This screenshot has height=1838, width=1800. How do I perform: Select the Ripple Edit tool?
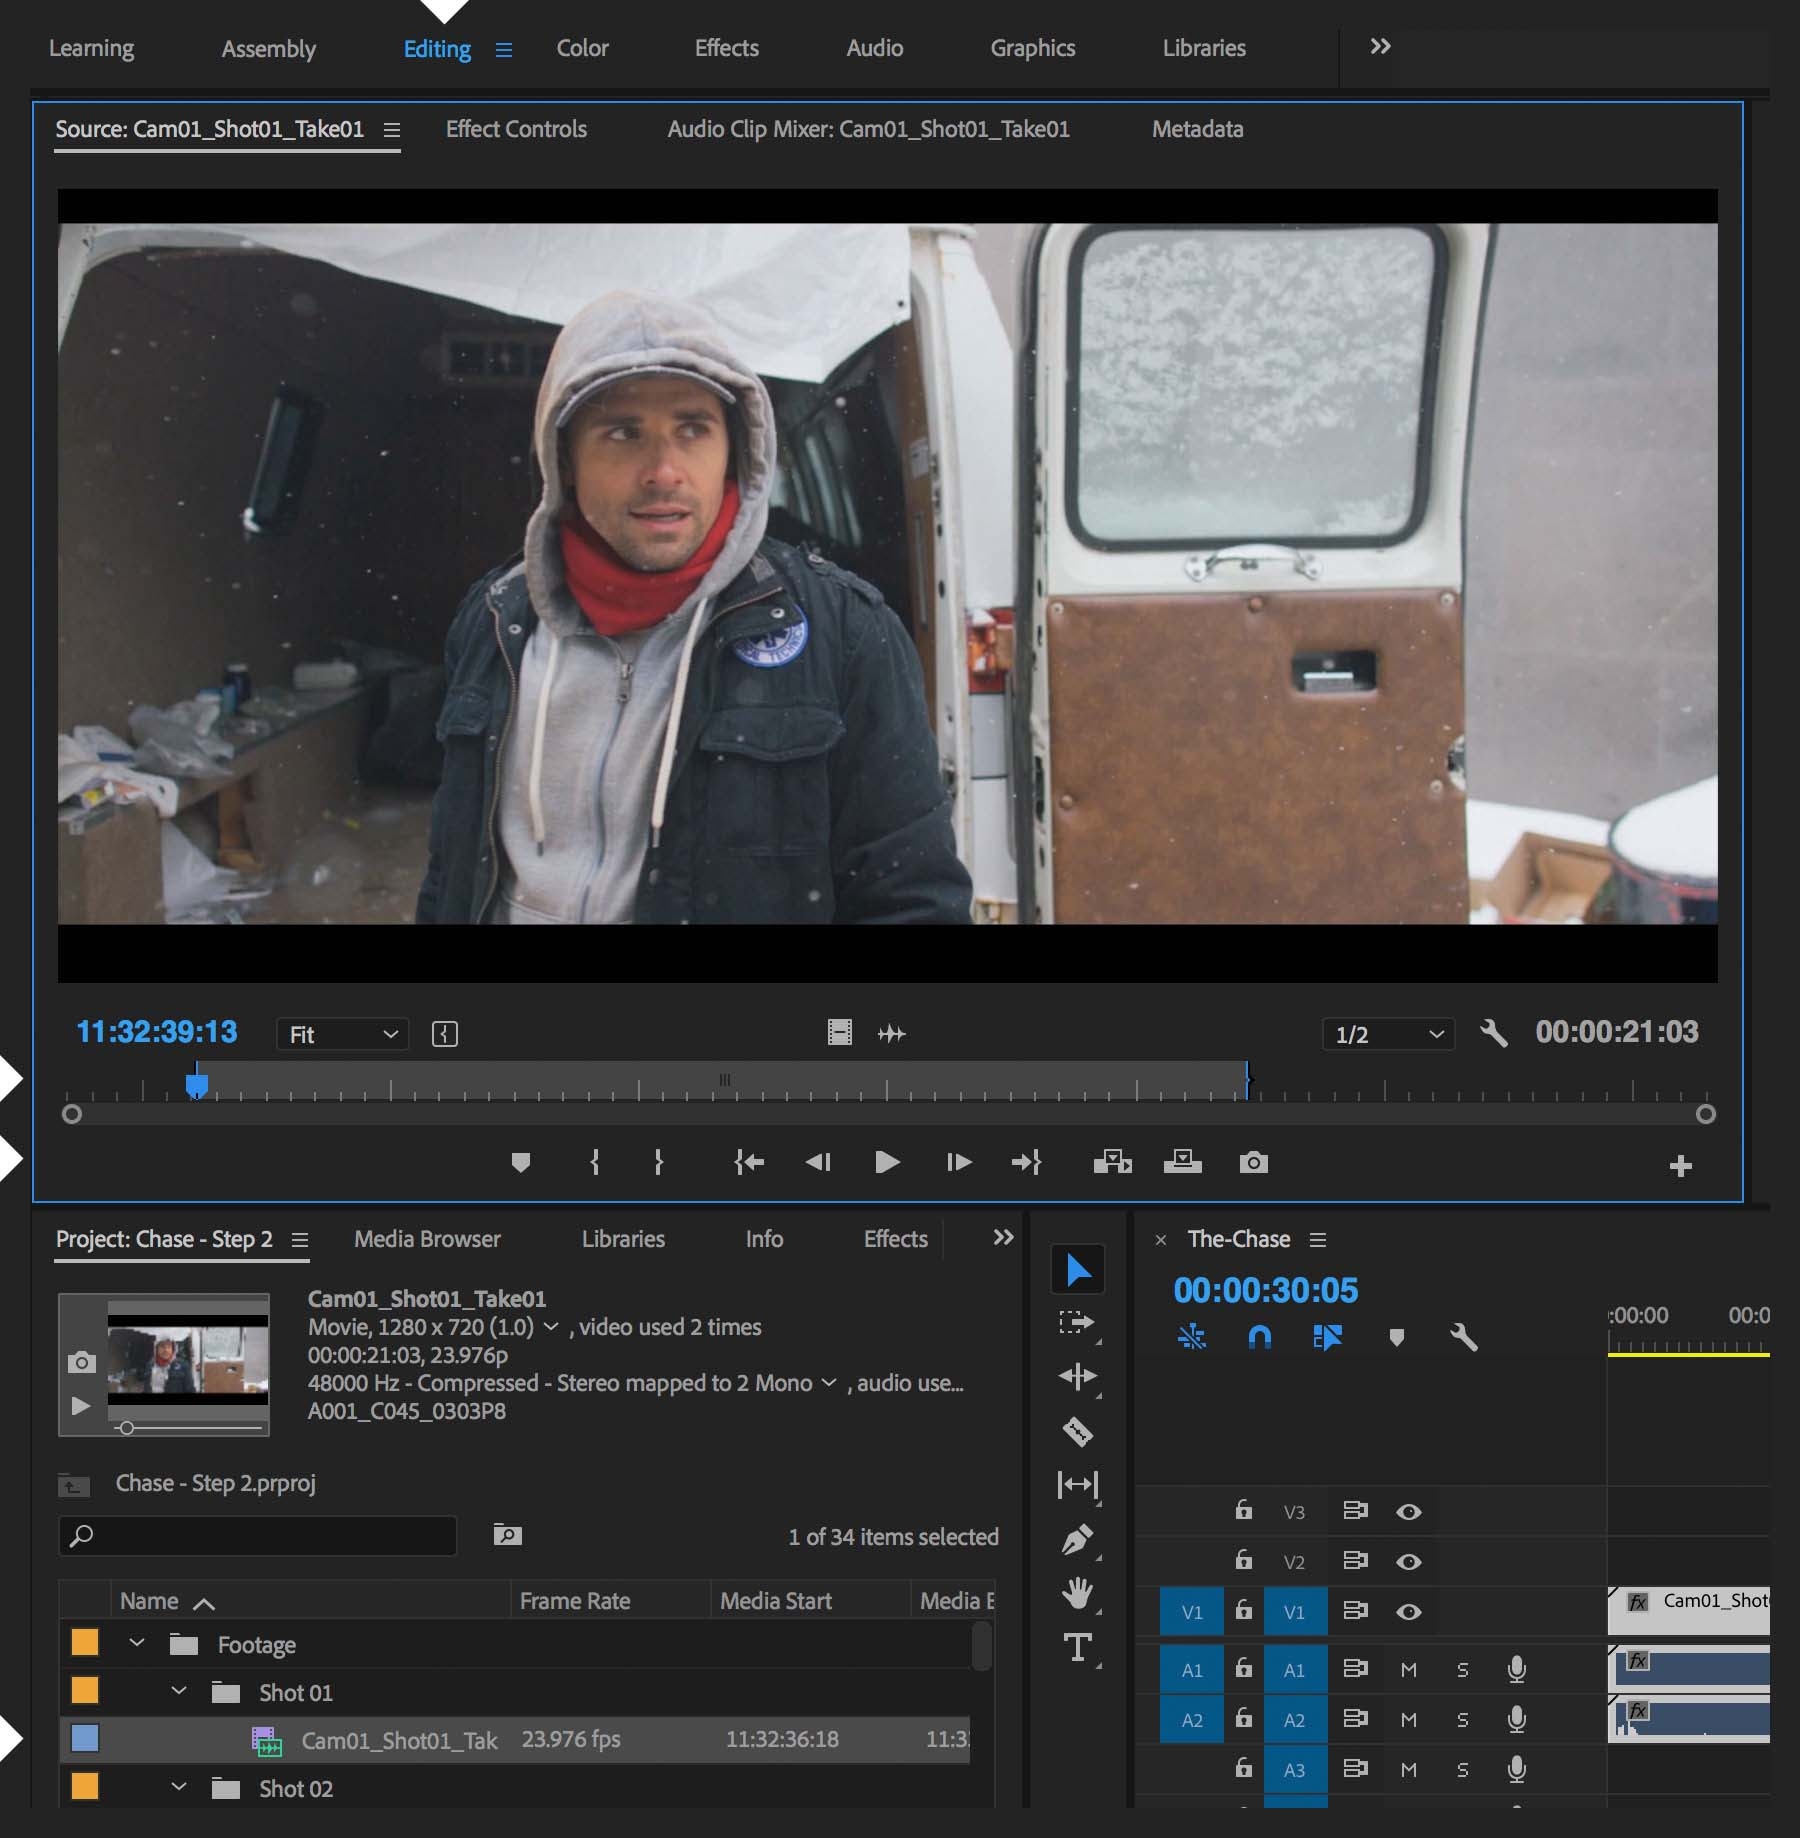1077,1377
